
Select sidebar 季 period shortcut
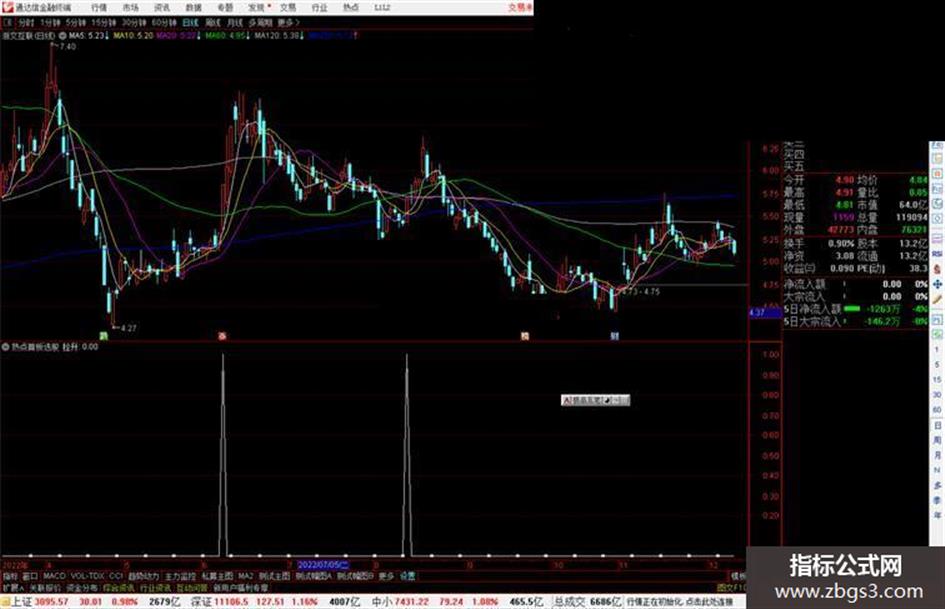937,500
